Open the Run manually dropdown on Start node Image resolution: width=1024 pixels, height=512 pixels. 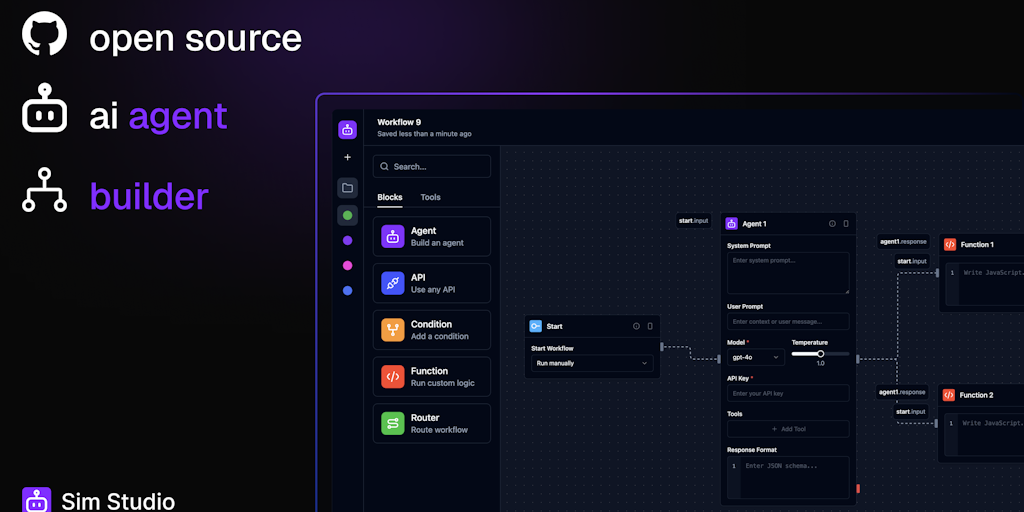(x=592, y=363)
